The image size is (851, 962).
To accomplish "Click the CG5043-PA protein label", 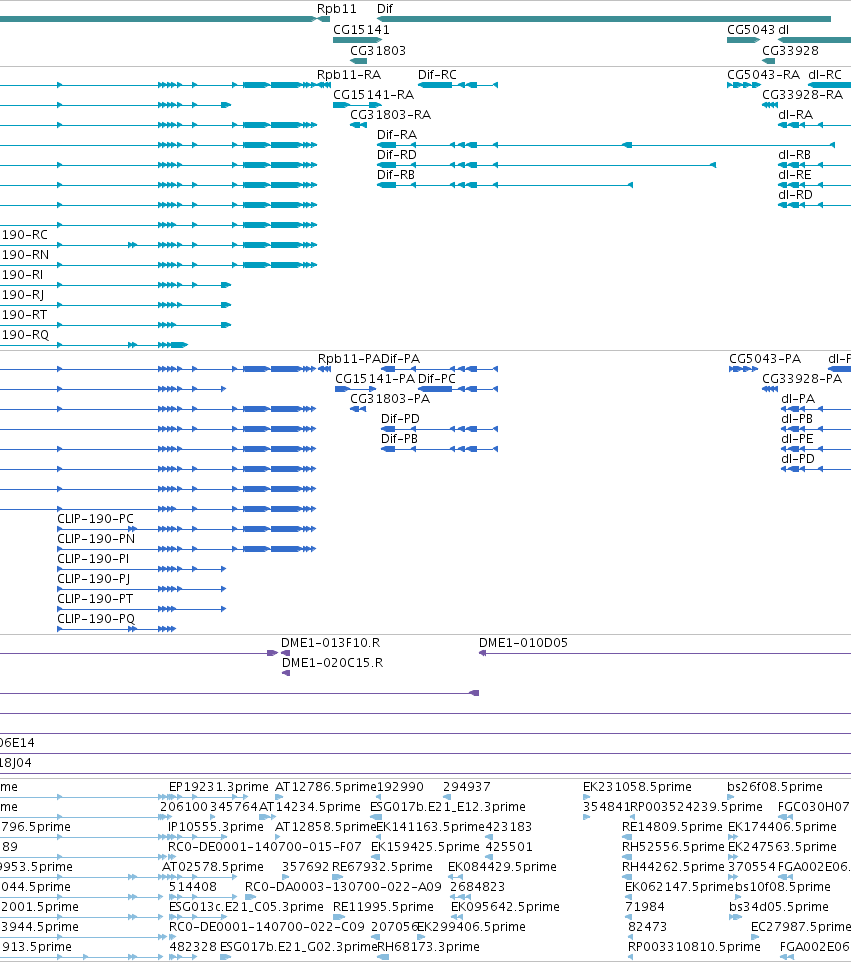I will 764,358.
